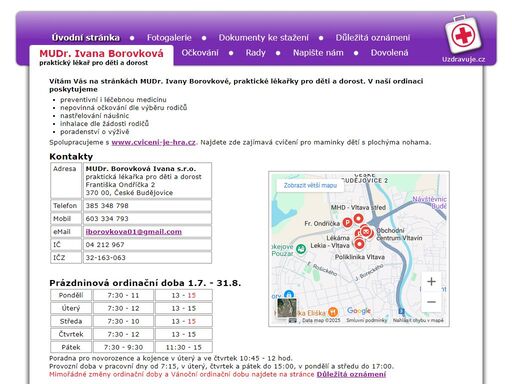Select the green marker near Pouzar

301,249
